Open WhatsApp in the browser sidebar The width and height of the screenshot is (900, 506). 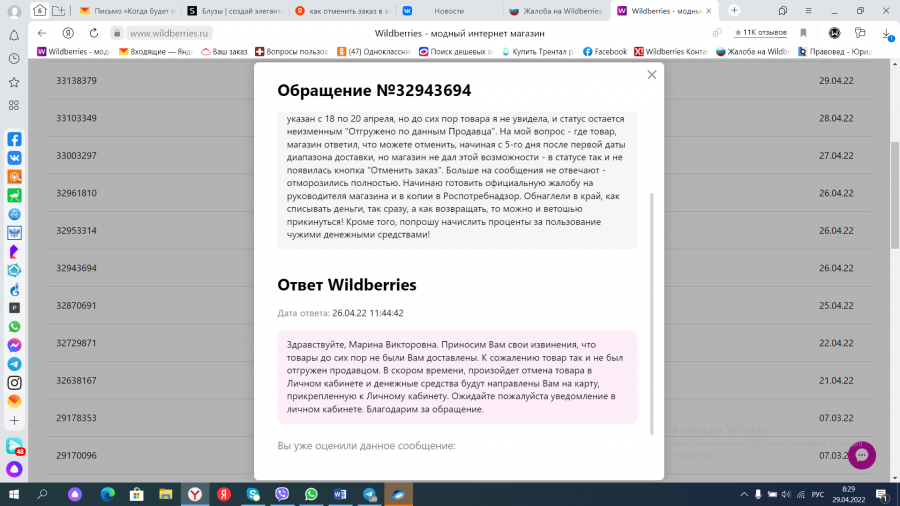tap(14, 326)
